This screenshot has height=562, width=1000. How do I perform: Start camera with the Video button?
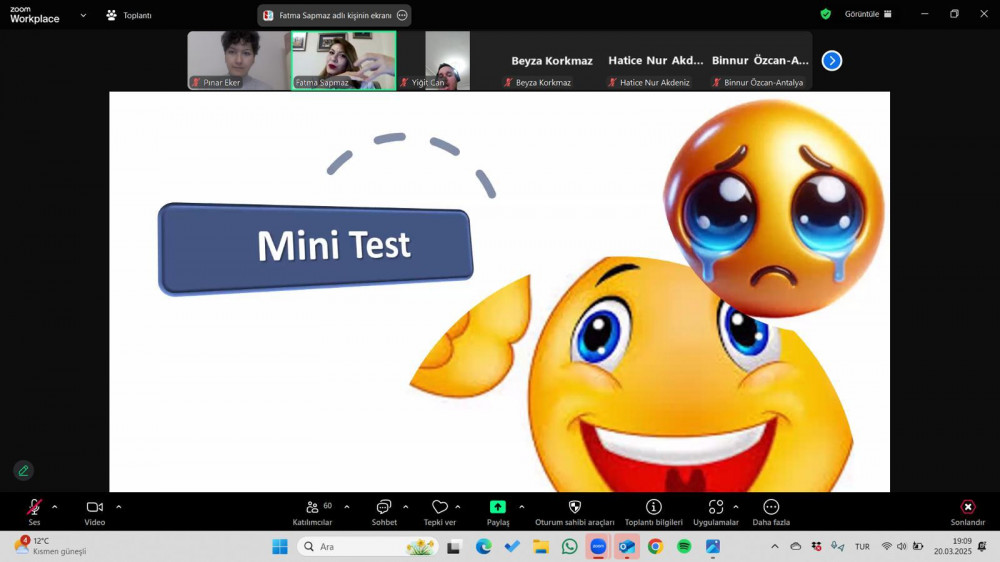(94, 512)
